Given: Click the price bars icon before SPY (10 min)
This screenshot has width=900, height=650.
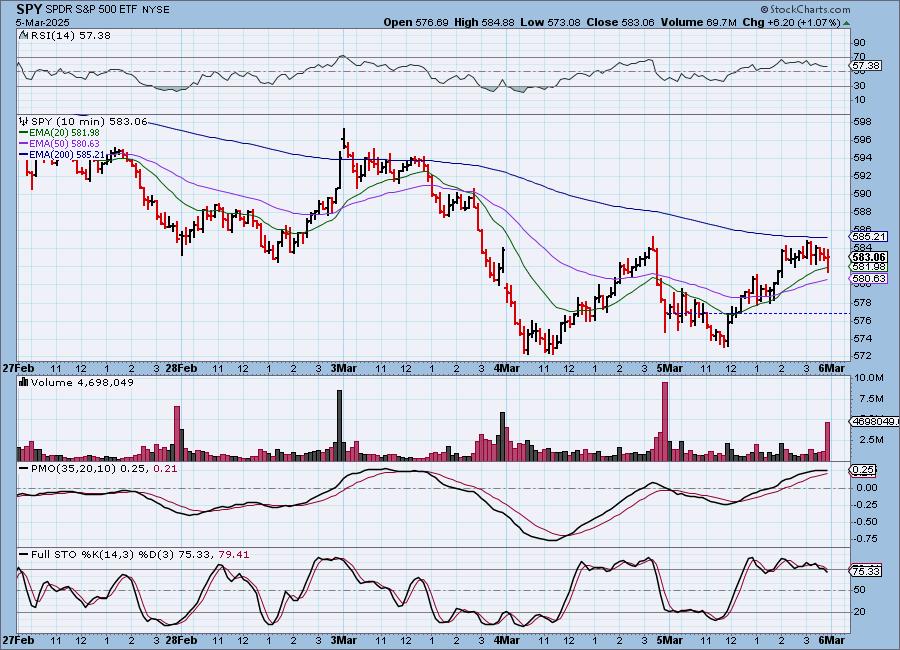Looking at the screenshot, I should tap(24, 122).
